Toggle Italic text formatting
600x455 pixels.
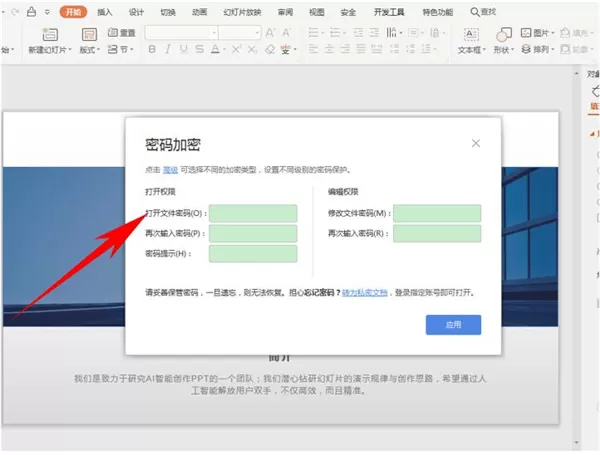(x=168, y=49)
